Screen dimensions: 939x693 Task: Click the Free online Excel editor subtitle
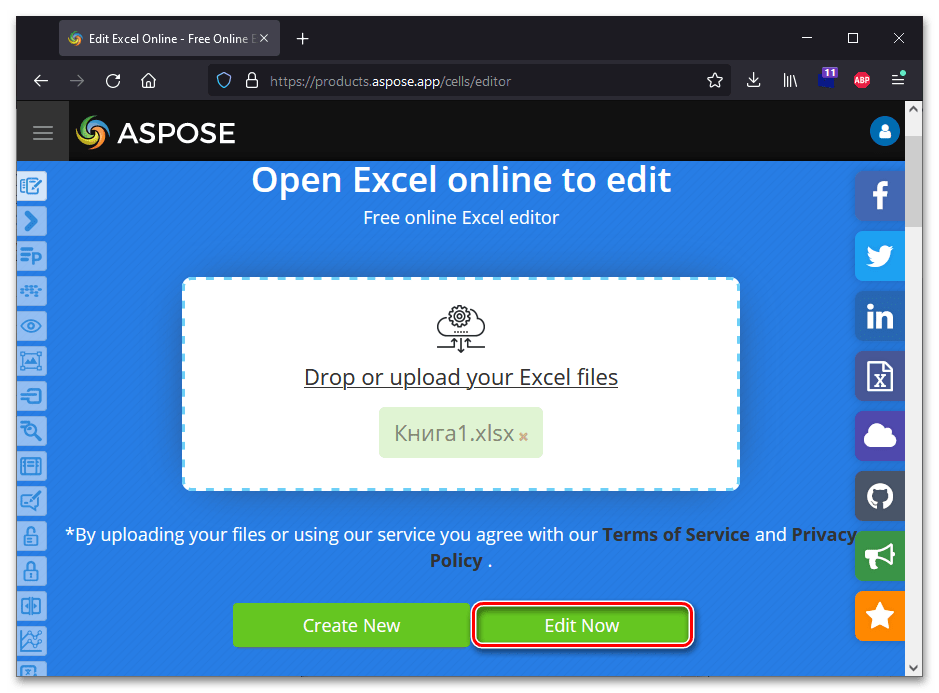(x=461, y=217)
